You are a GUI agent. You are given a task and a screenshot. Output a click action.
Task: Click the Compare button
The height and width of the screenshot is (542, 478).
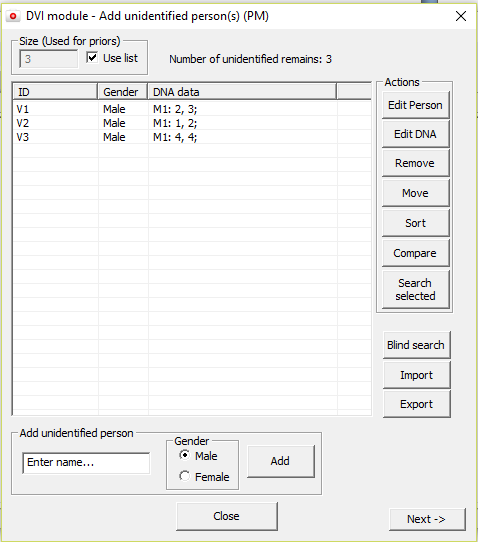point(415,253)
